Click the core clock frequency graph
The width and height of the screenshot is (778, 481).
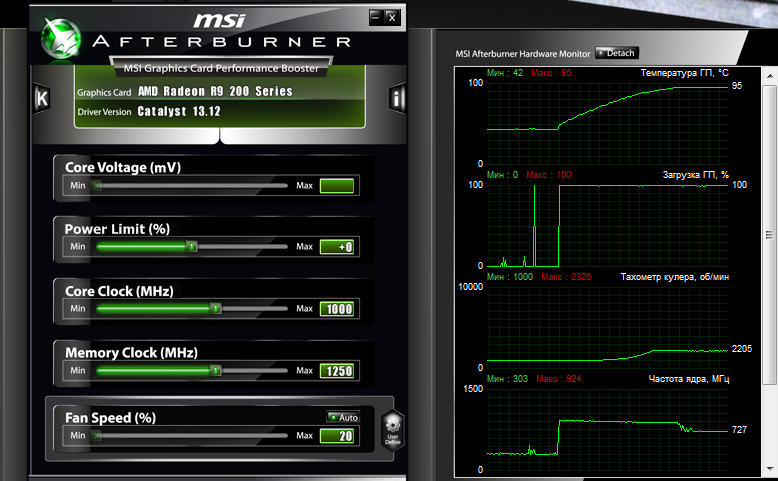pos(608,429)
